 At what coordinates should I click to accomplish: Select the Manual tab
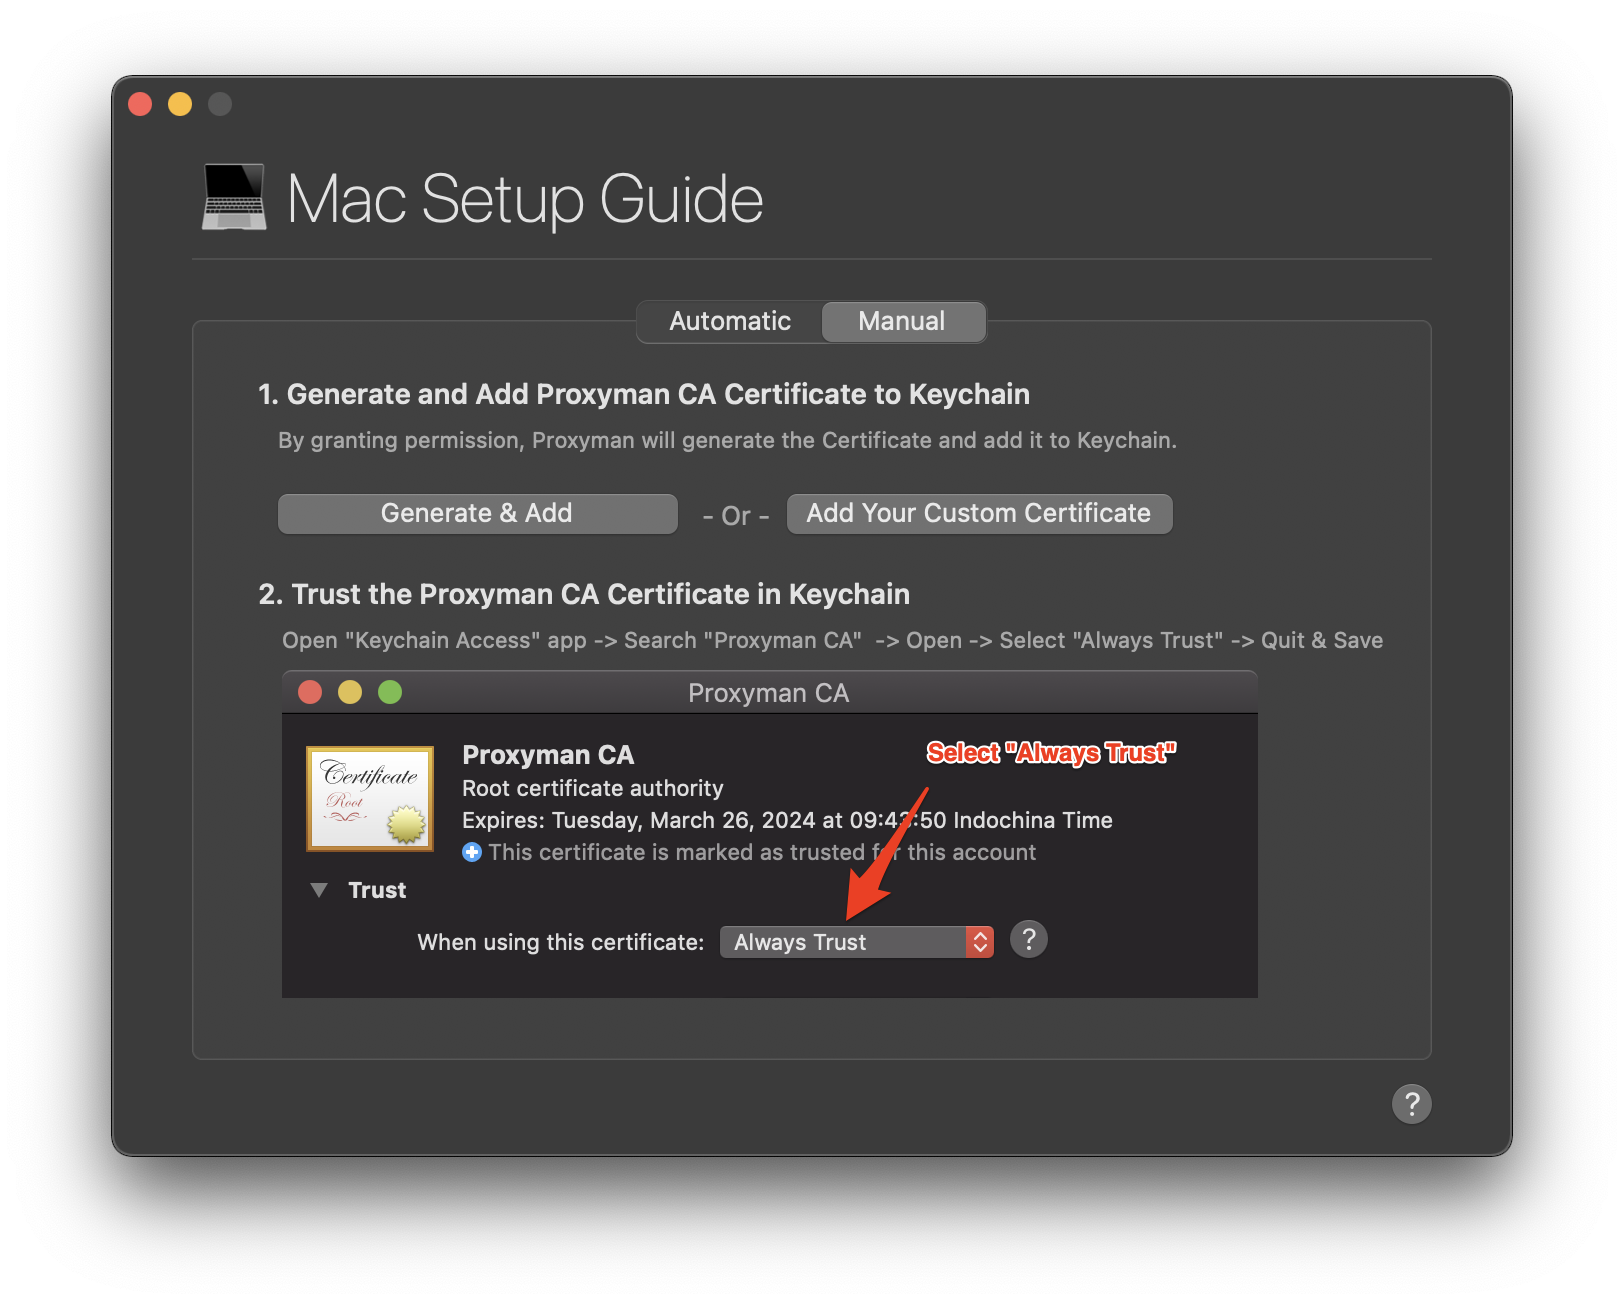pyautogui.click(x=902, y=321)
